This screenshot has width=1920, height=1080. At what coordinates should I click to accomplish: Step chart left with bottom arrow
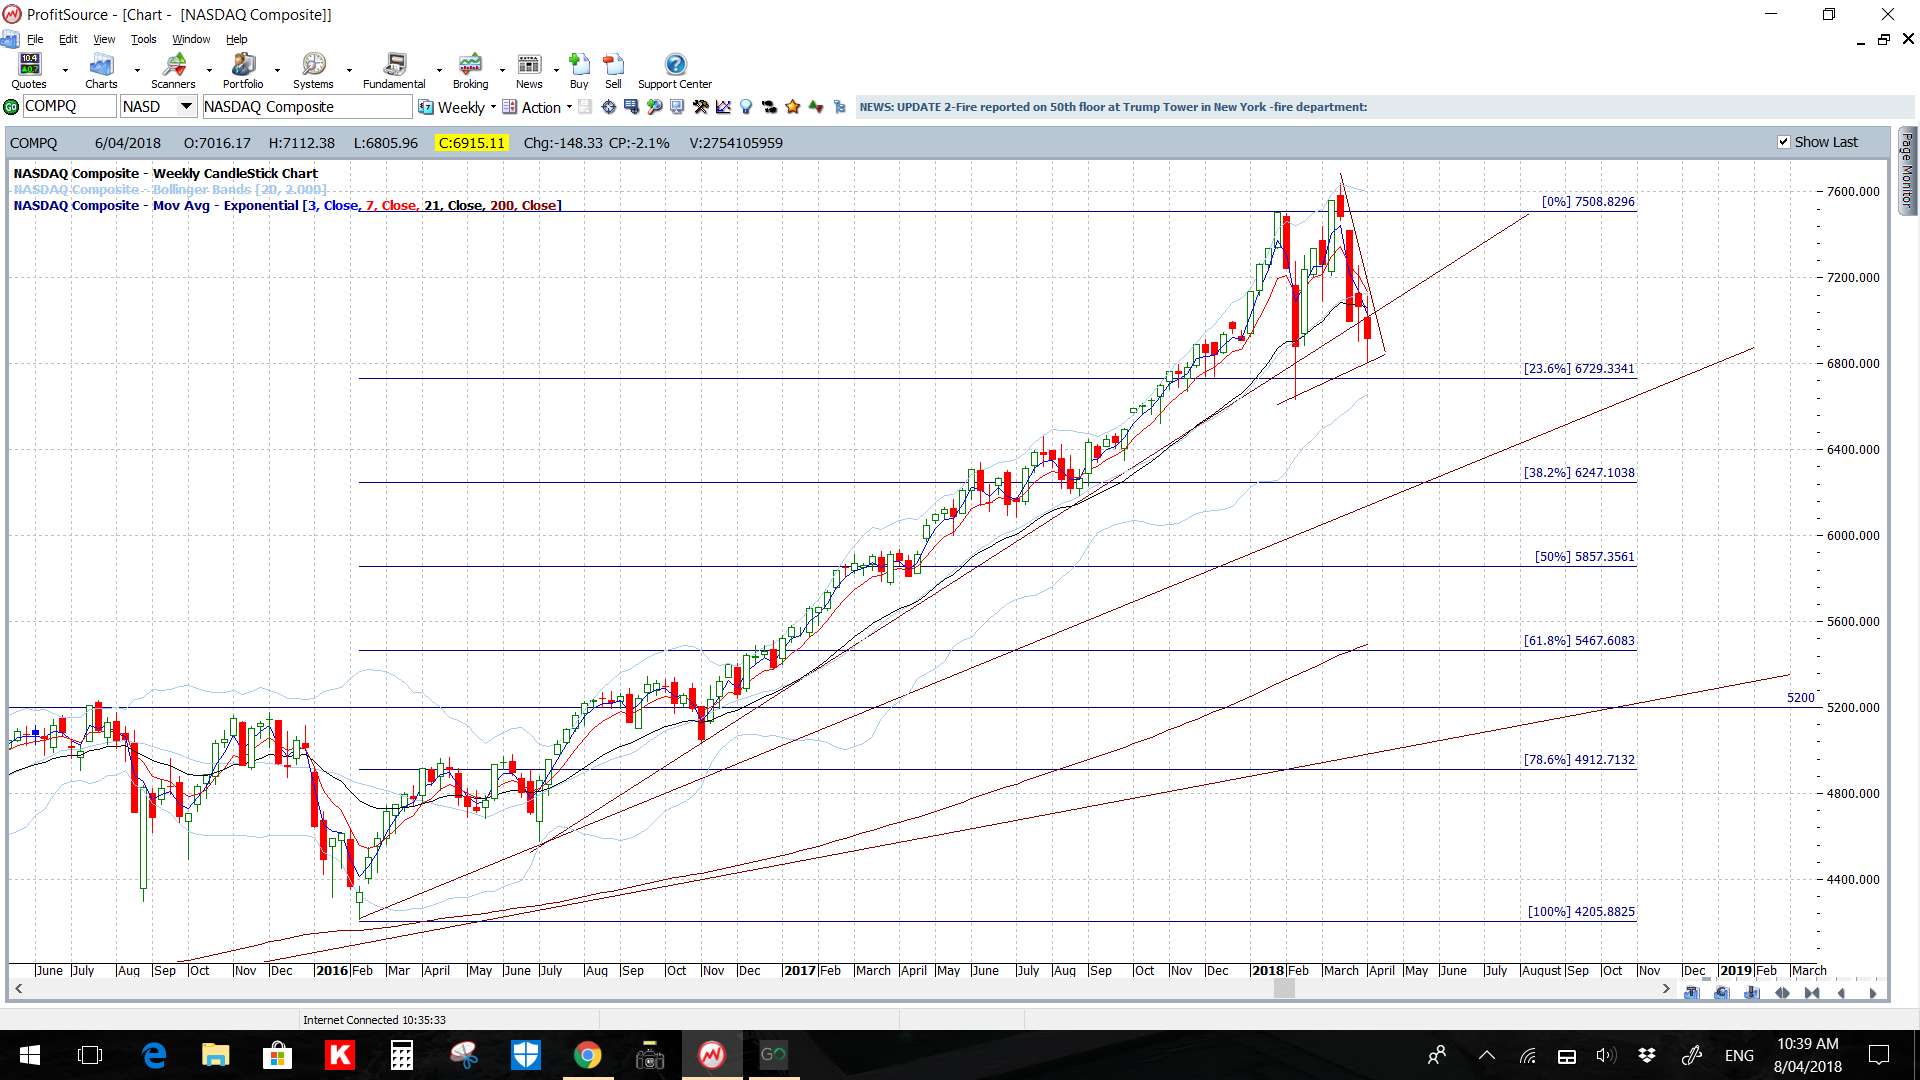1842,993
